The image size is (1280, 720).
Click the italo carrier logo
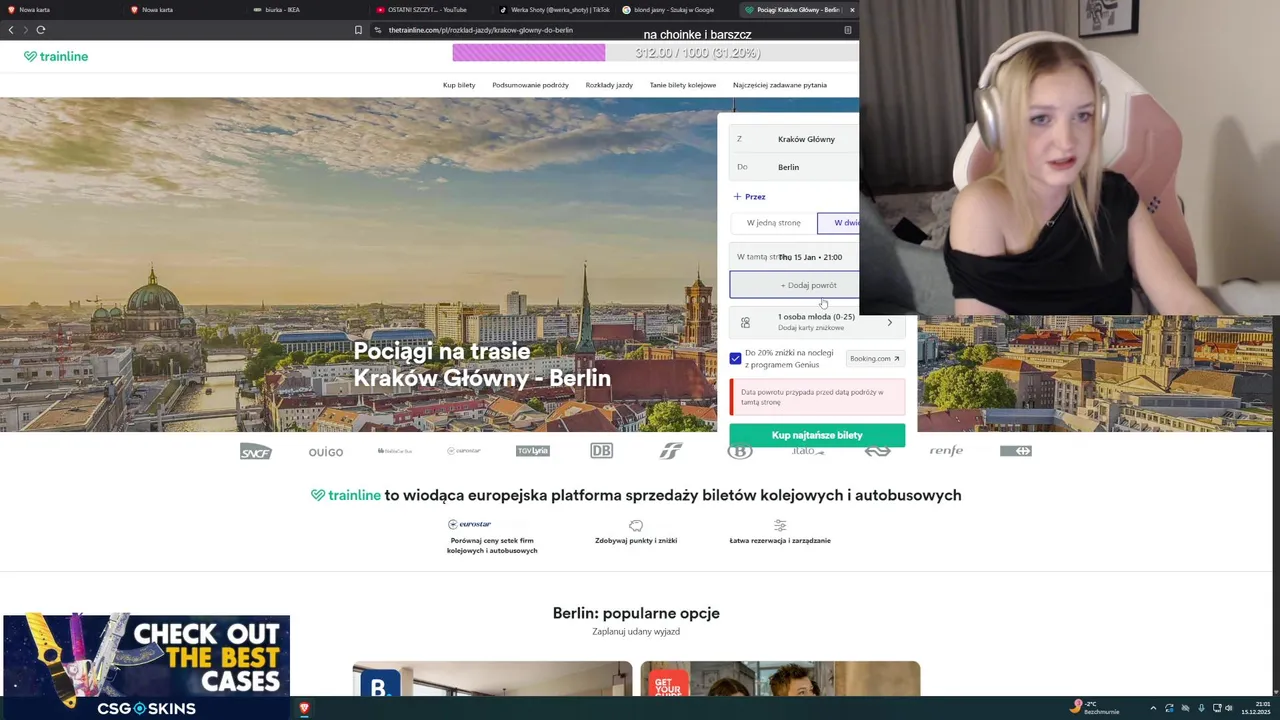tap(808, 451)
